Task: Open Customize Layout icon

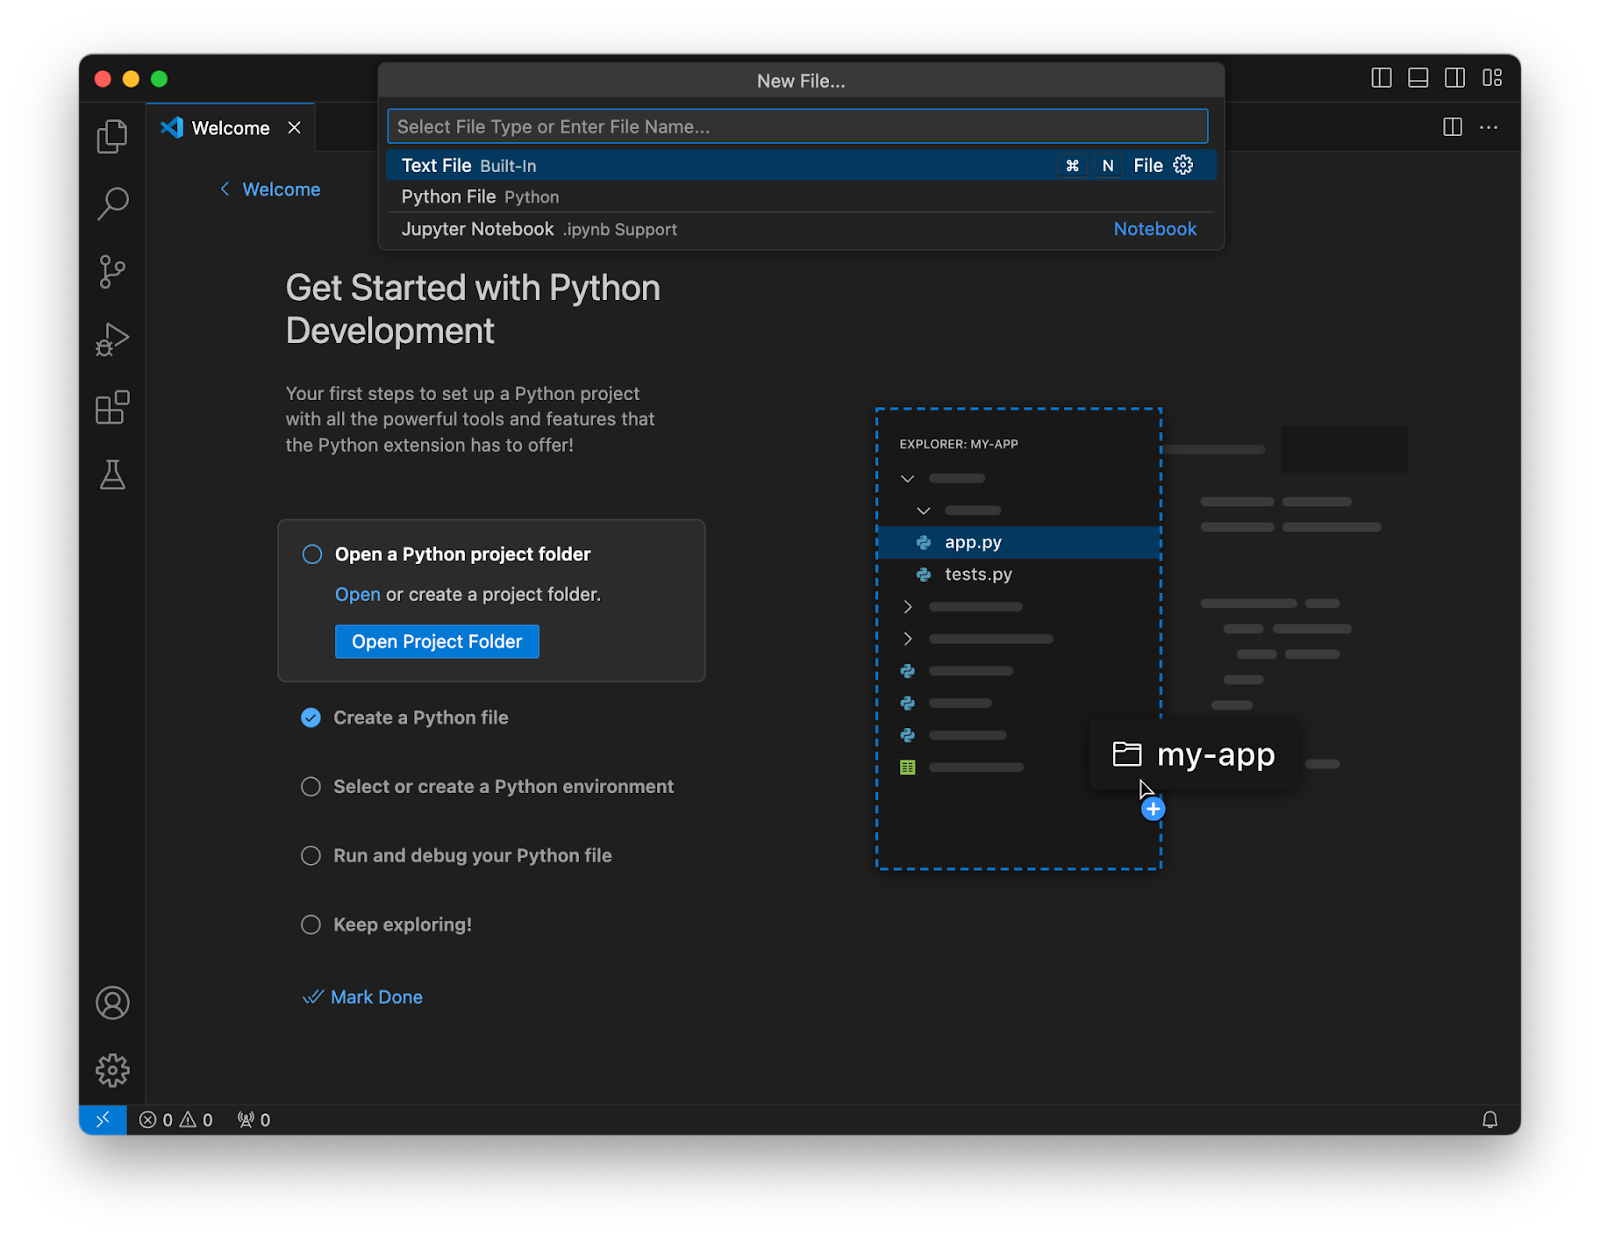Action: tap(1492, 78)
